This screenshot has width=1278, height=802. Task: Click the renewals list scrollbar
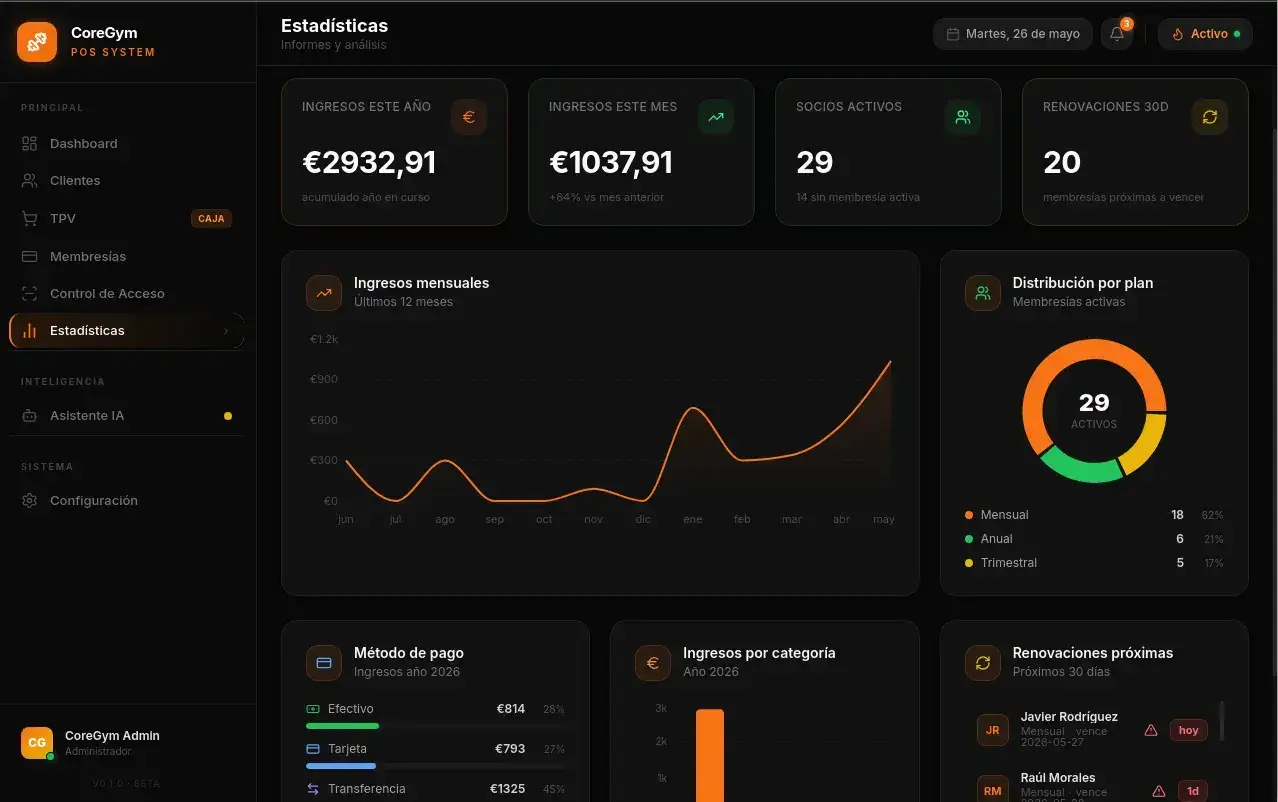point(1221,721)
